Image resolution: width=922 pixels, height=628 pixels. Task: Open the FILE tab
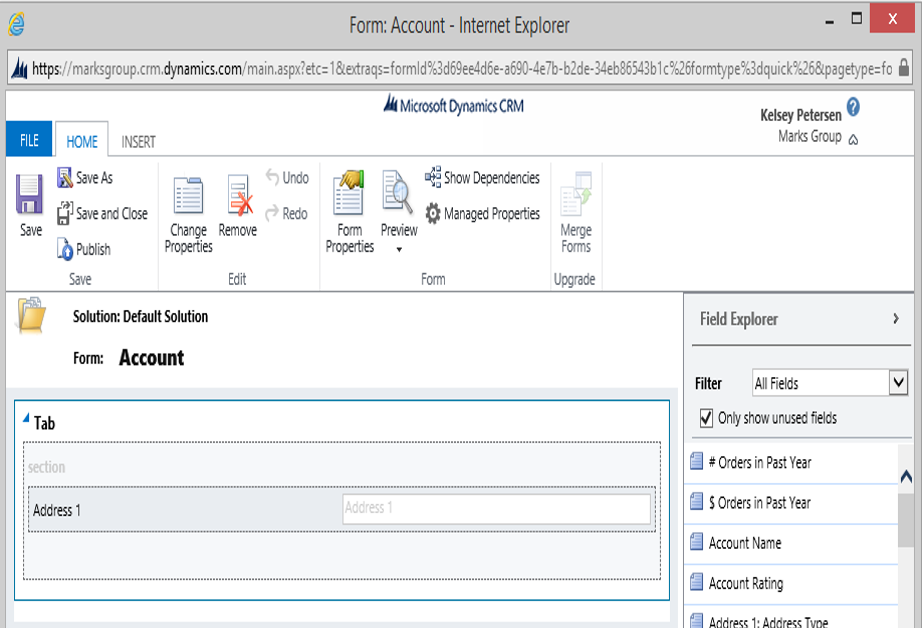[x=29, y=140]
